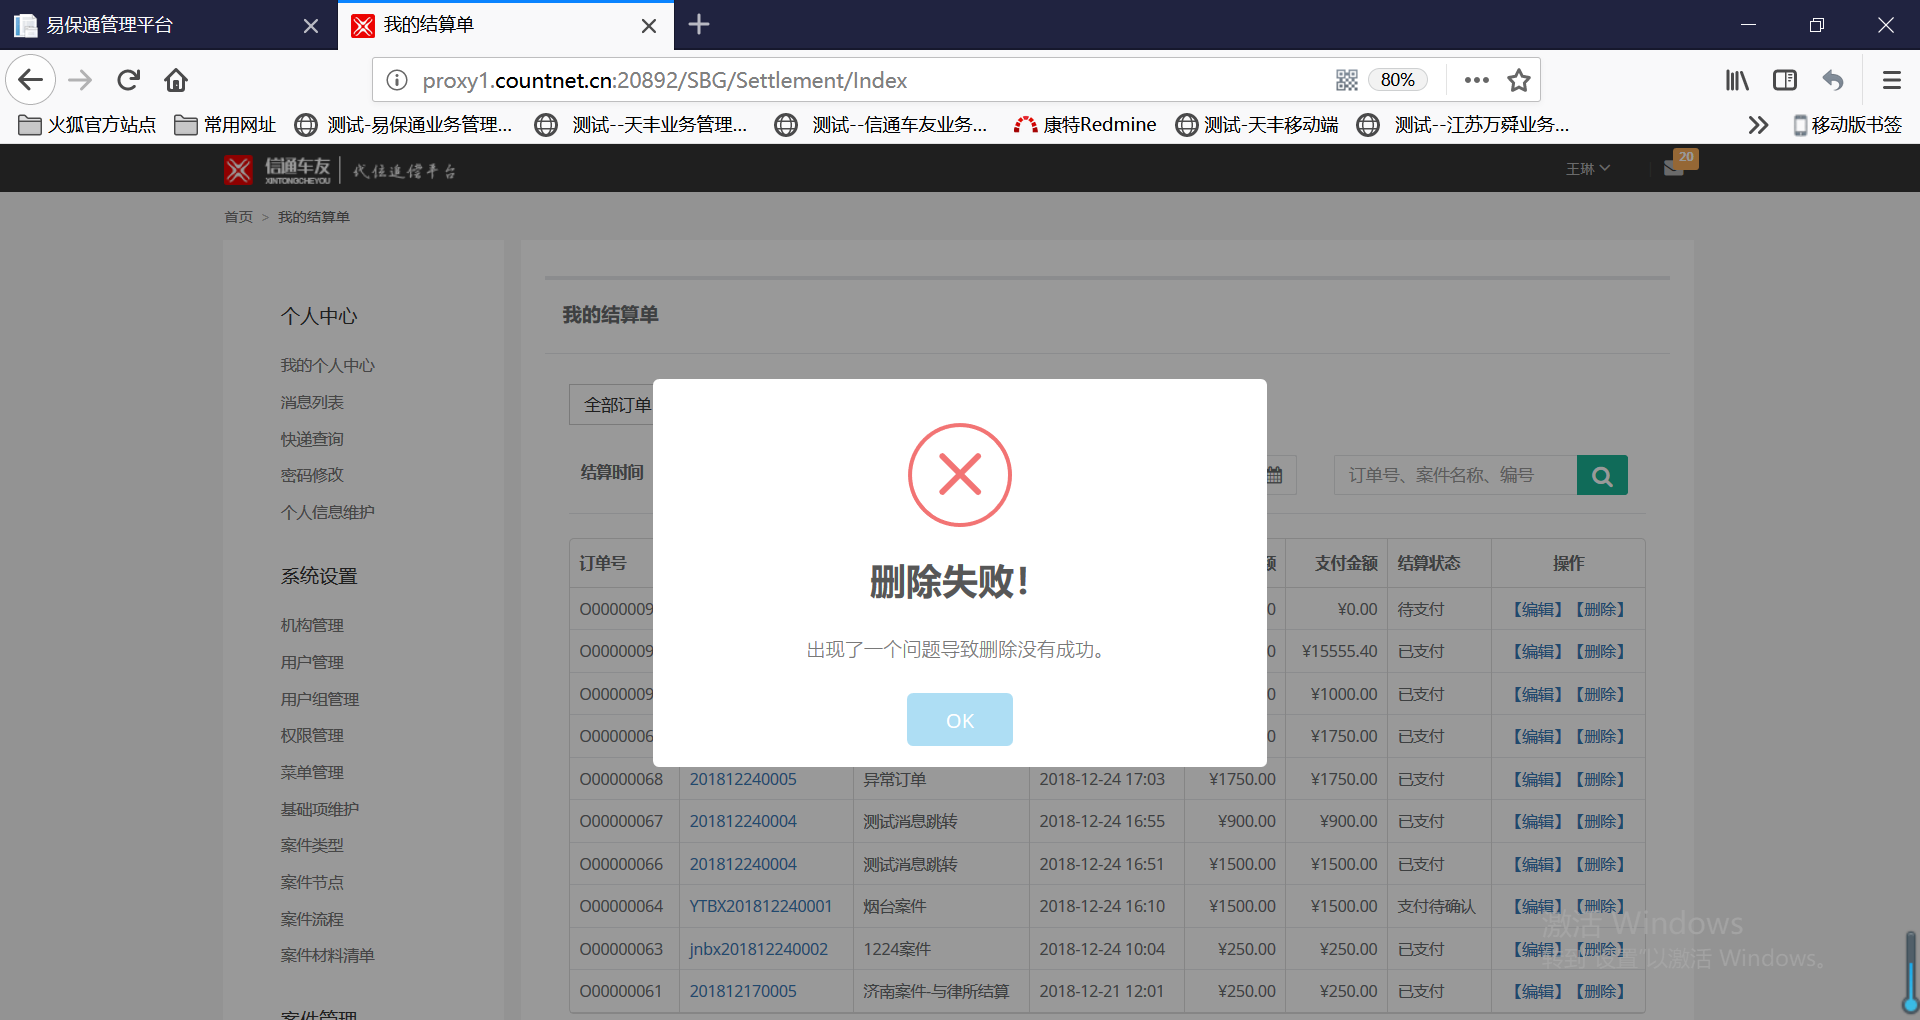This screenshot has width=1920, height=1020.
Task: Open 案件节点 in the sidebar
Action: coord(312,882)
